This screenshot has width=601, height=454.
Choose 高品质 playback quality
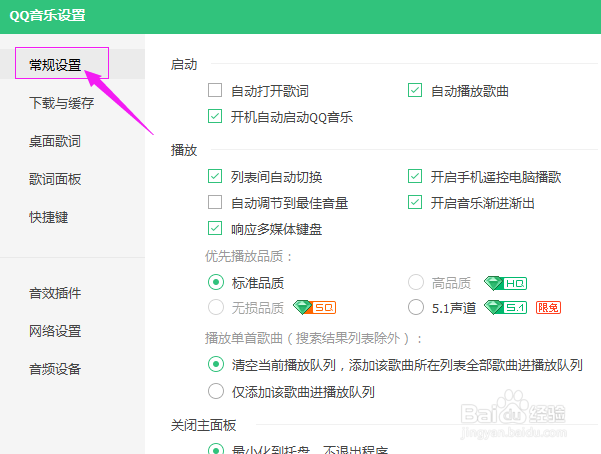point(416,283)
